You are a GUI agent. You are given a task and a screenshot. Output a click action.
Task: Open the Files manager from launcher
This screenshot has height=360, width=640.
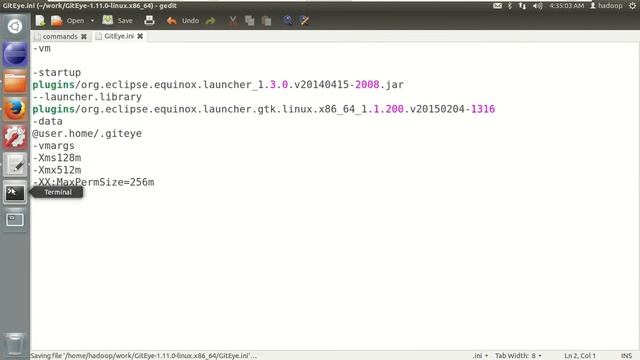coord(15,82)
